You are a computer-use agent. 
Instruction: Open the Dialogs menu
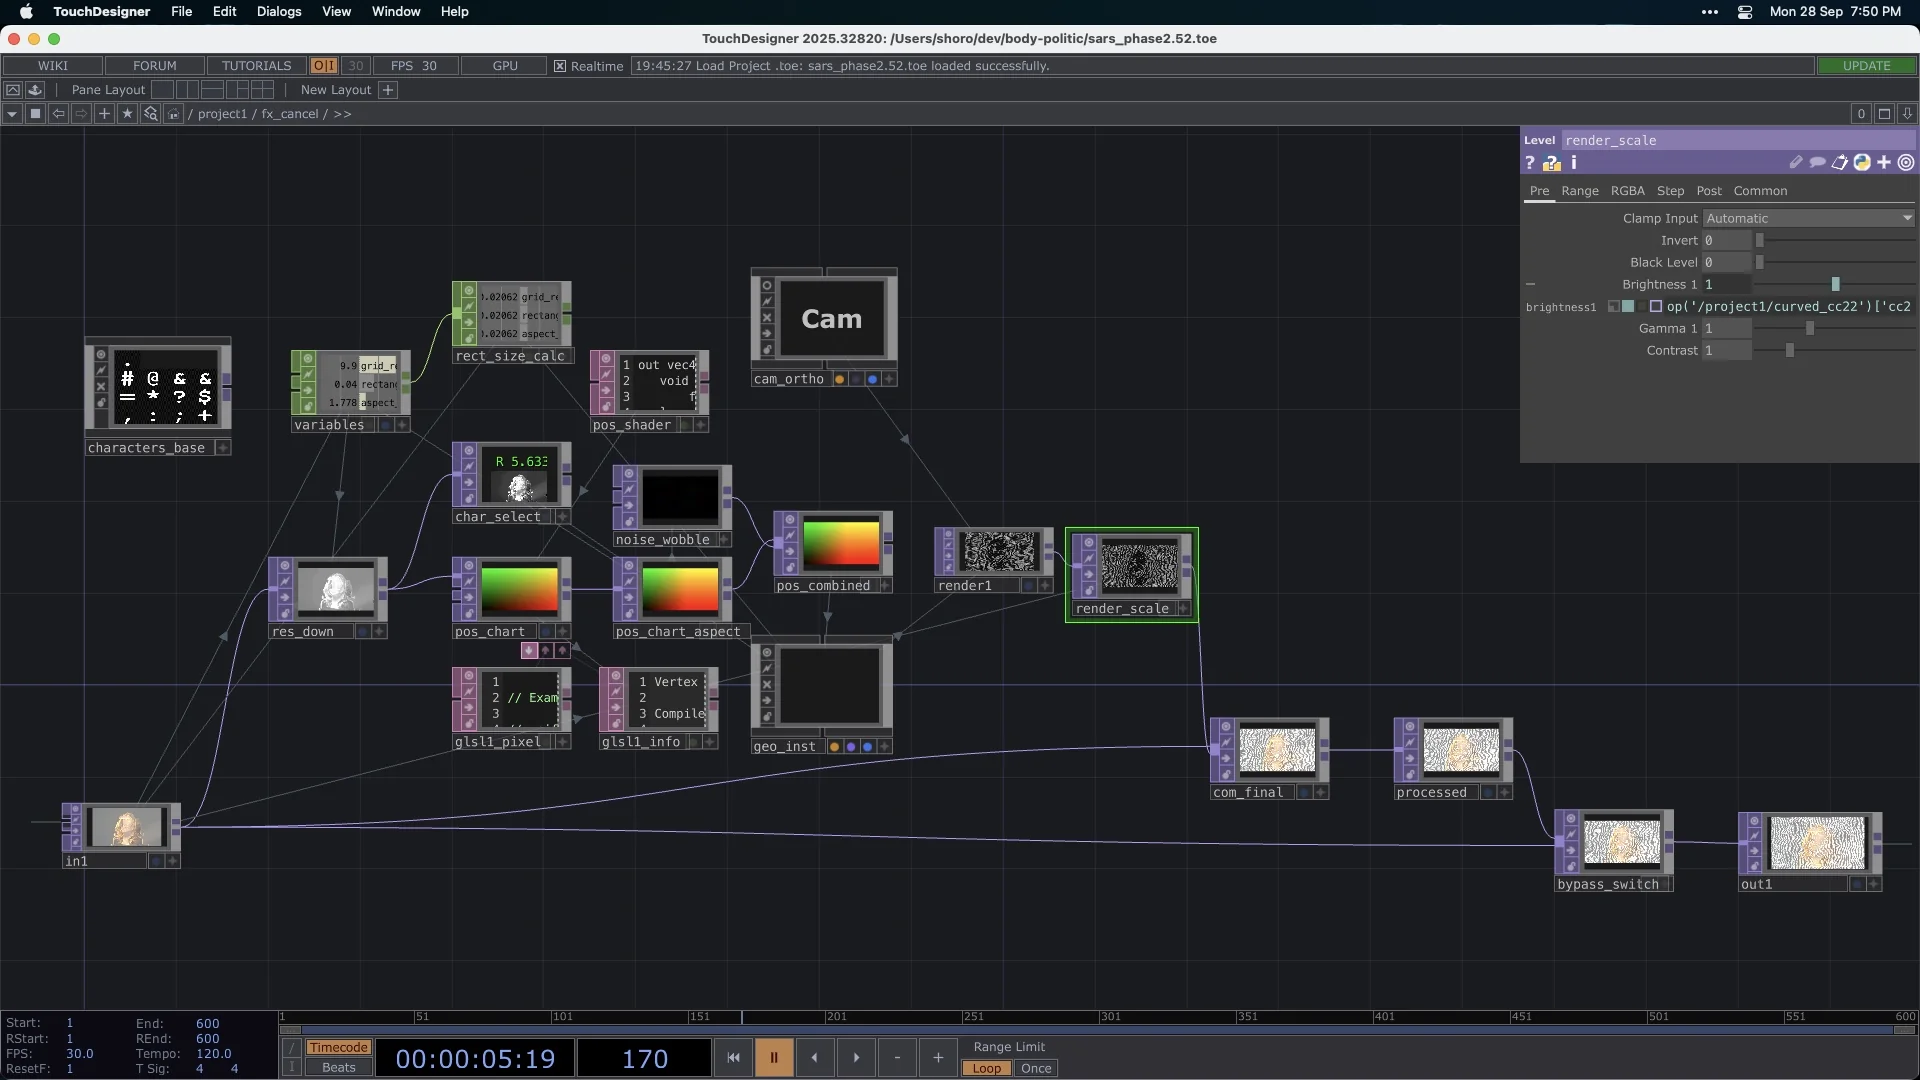278,11
